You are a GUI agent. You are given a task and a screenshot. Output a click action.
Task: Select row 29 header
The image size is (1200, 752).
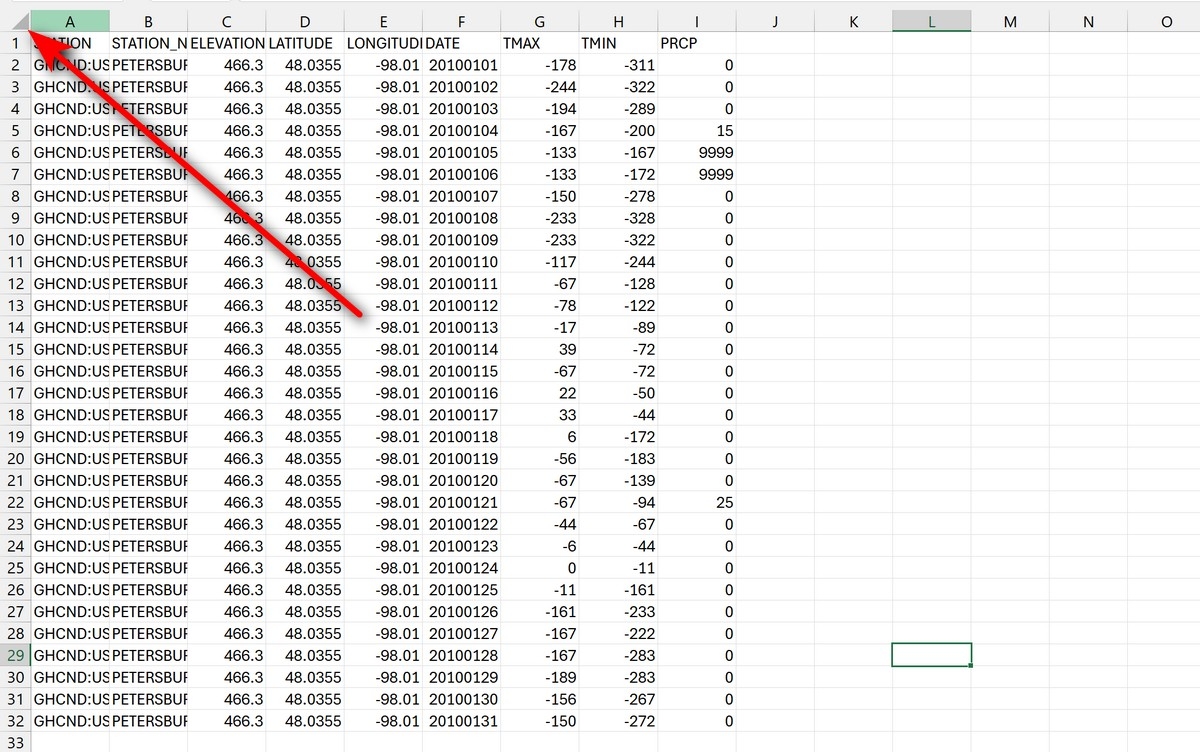tap(15, 655)
